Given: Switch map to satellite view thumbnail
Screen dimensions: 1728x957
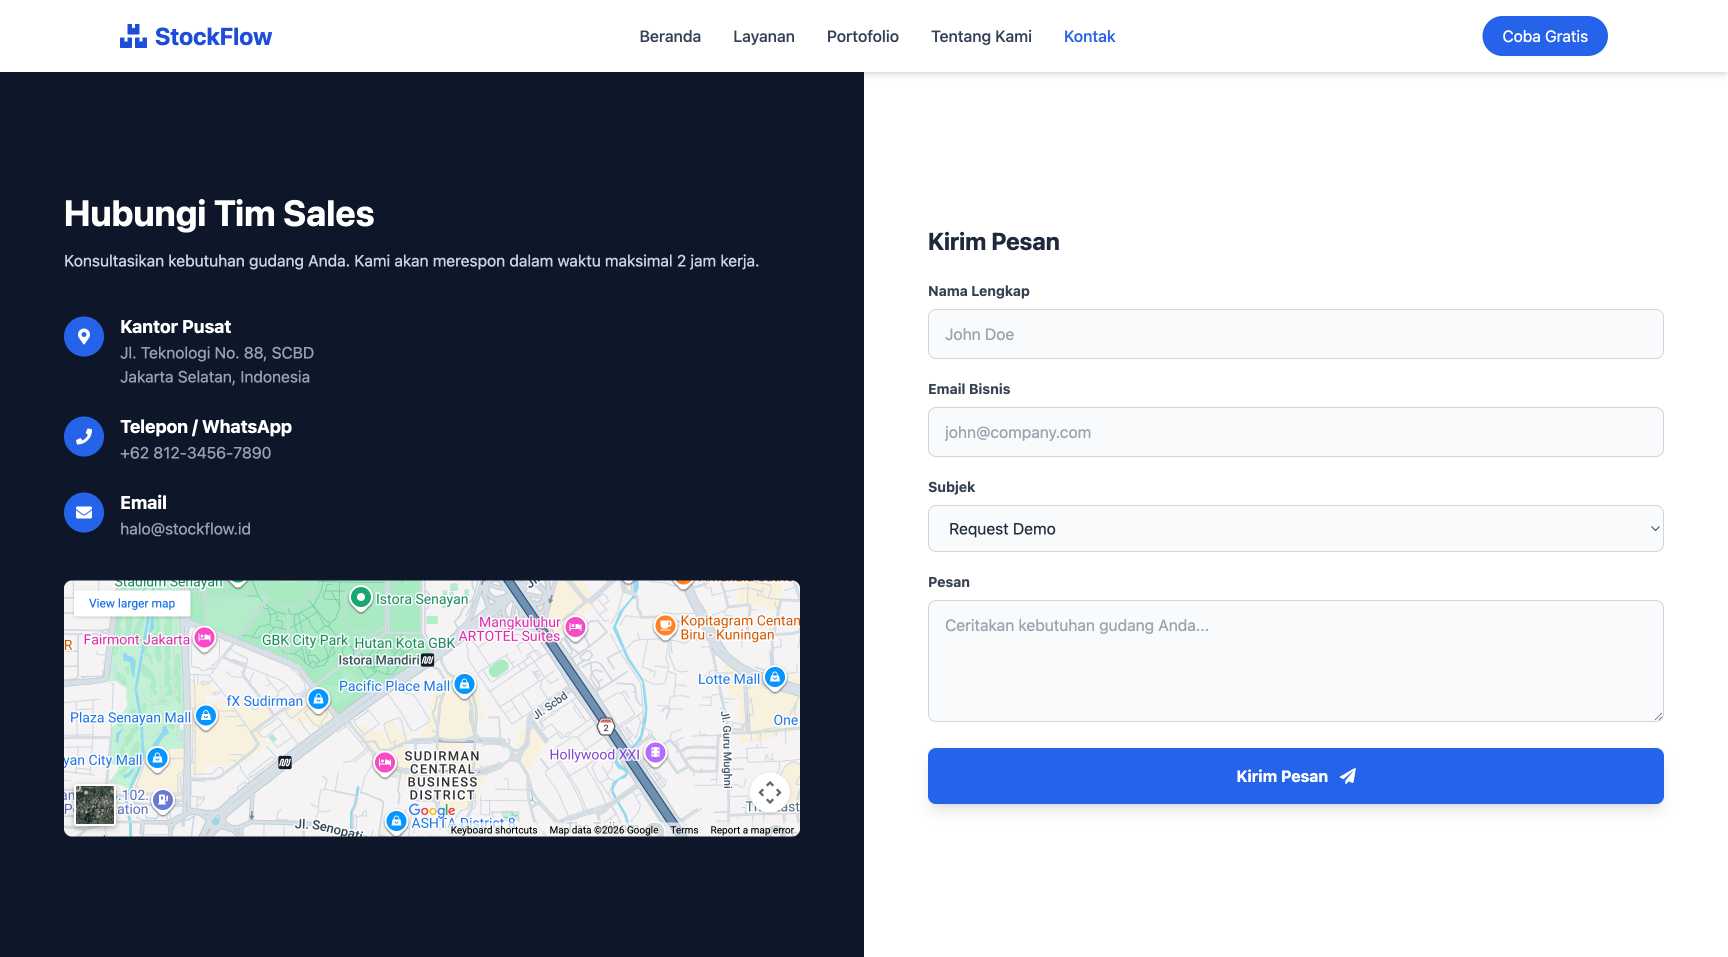Looking at the screenshot, I should point(96,805).
